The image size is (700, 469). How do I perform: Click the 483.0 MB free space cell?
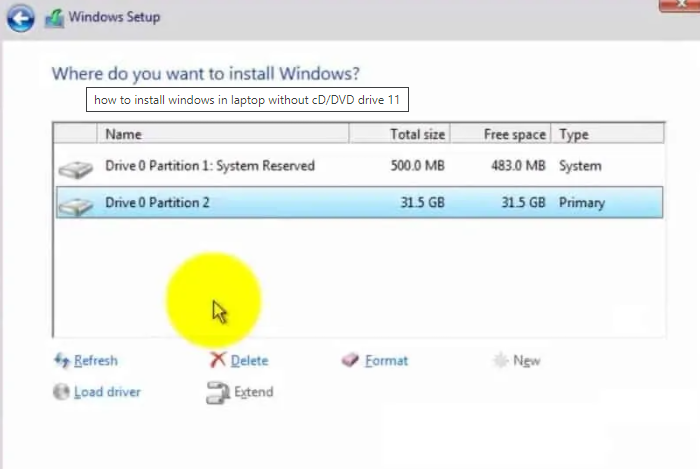[518, 166]
